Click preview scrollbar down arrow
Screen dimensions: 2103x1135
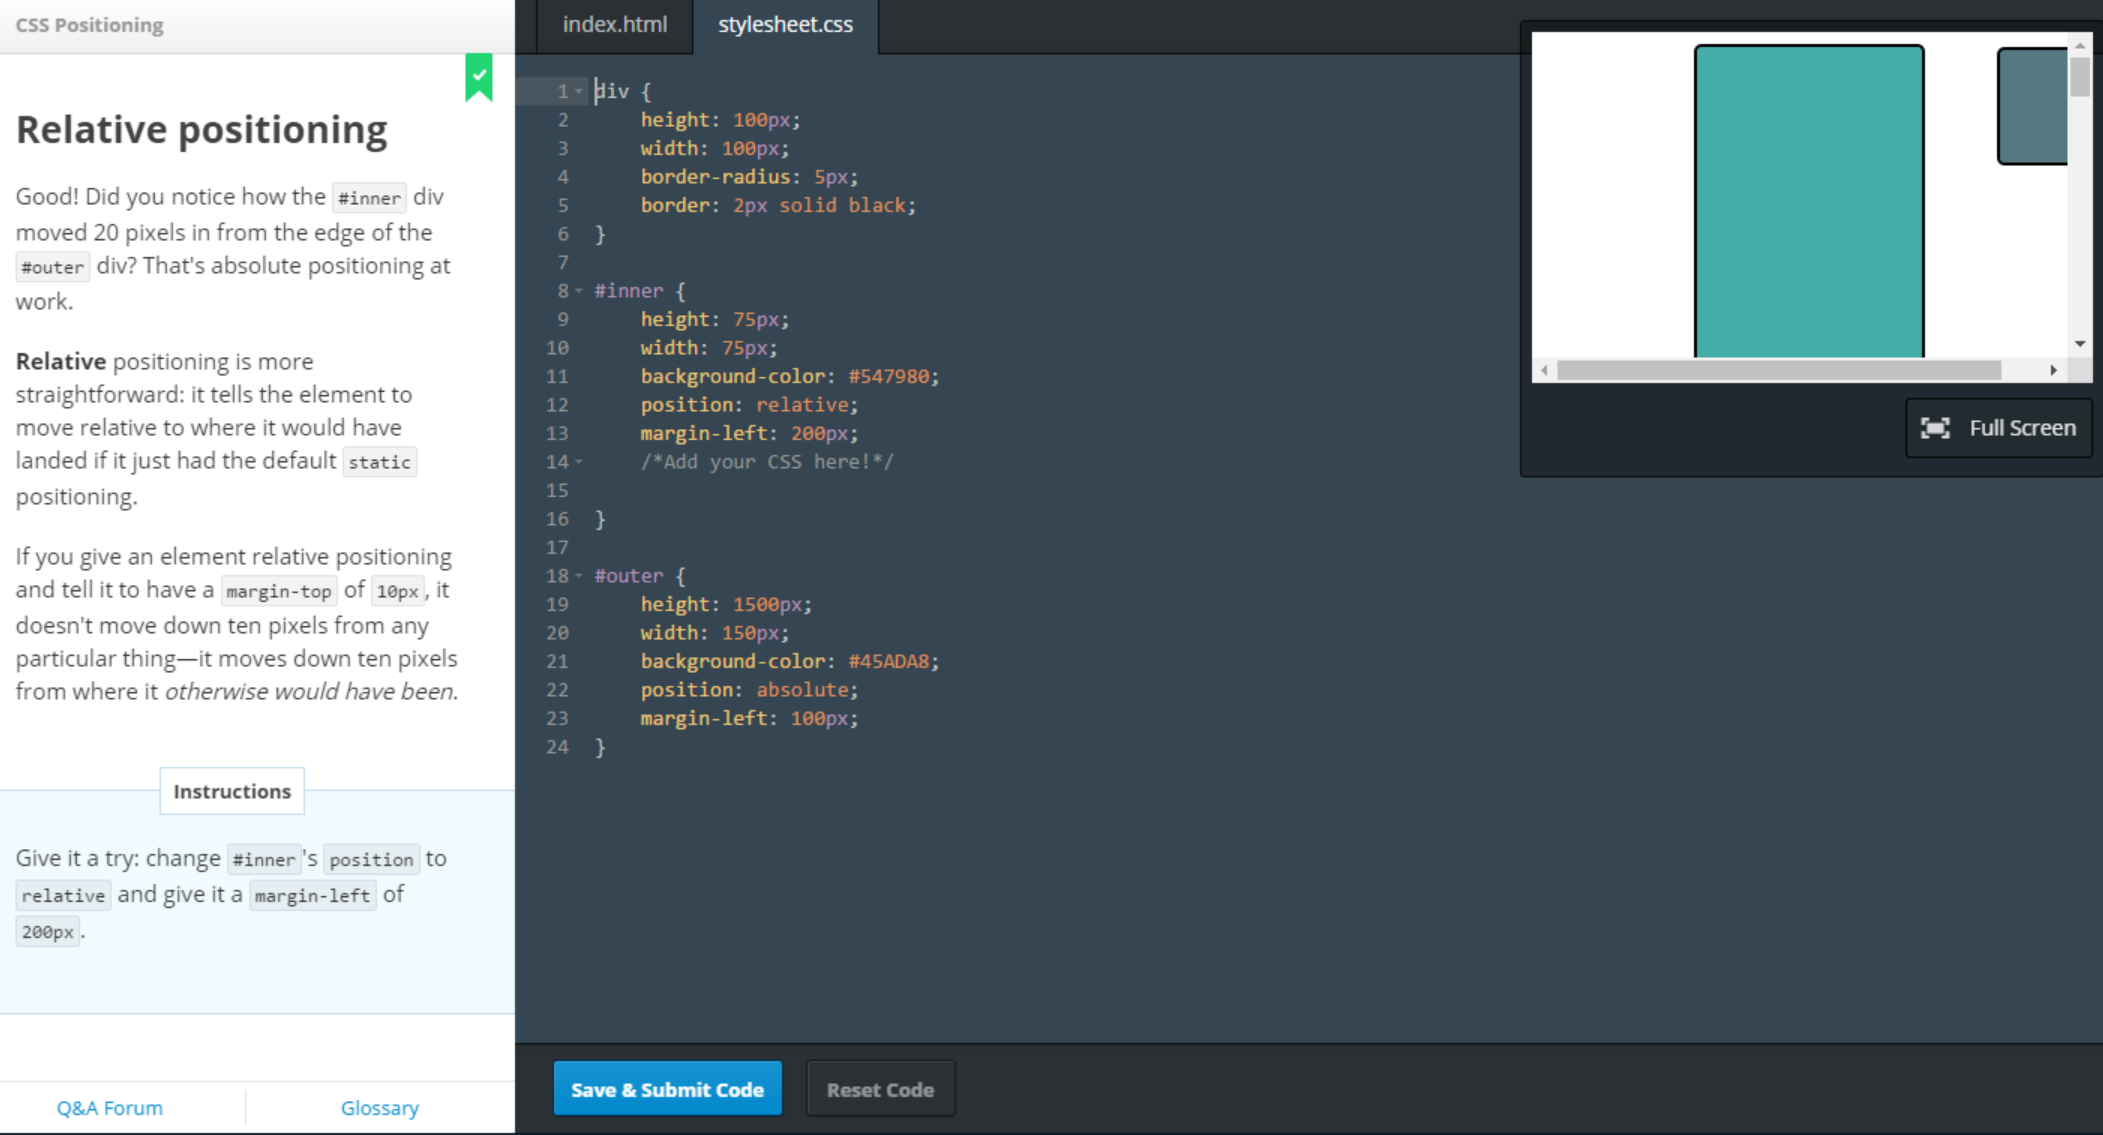2080,344
